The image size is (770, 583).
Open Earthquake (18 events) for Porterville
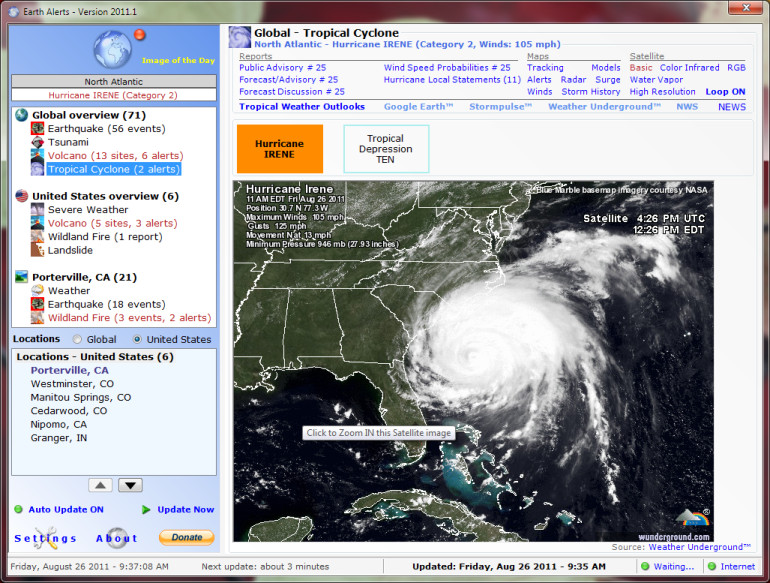107,305
